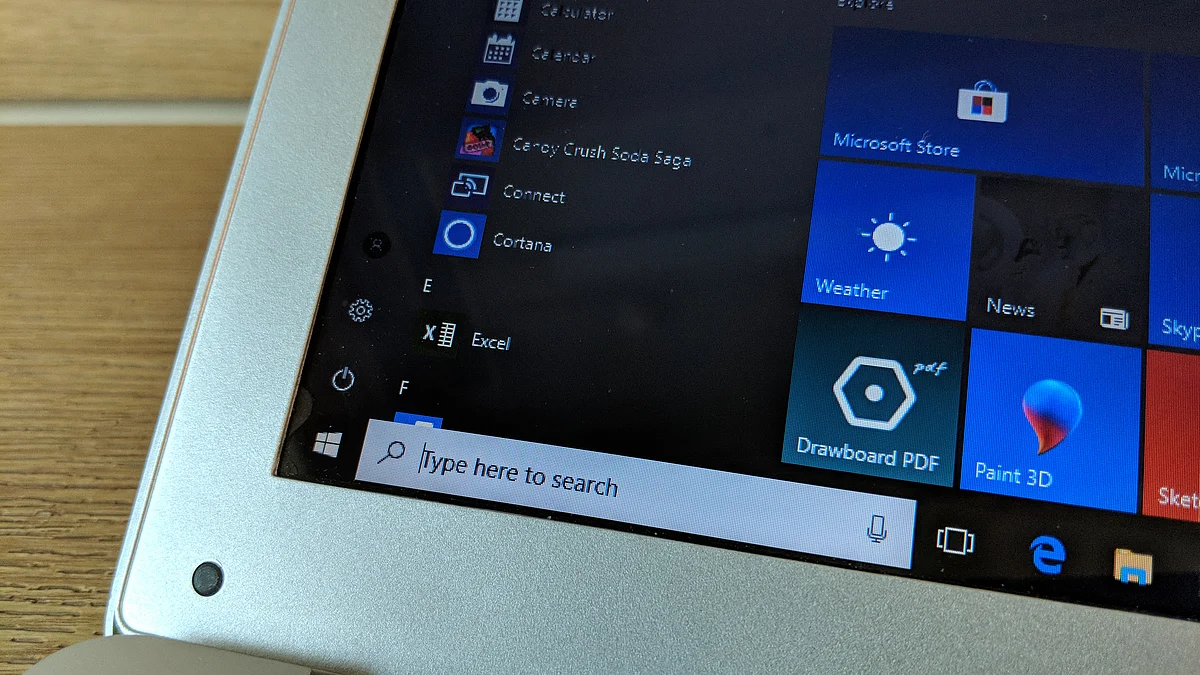This screenshot has width=1200, height=675.
Task: Select the Excel list entry text
Action: 490,341
